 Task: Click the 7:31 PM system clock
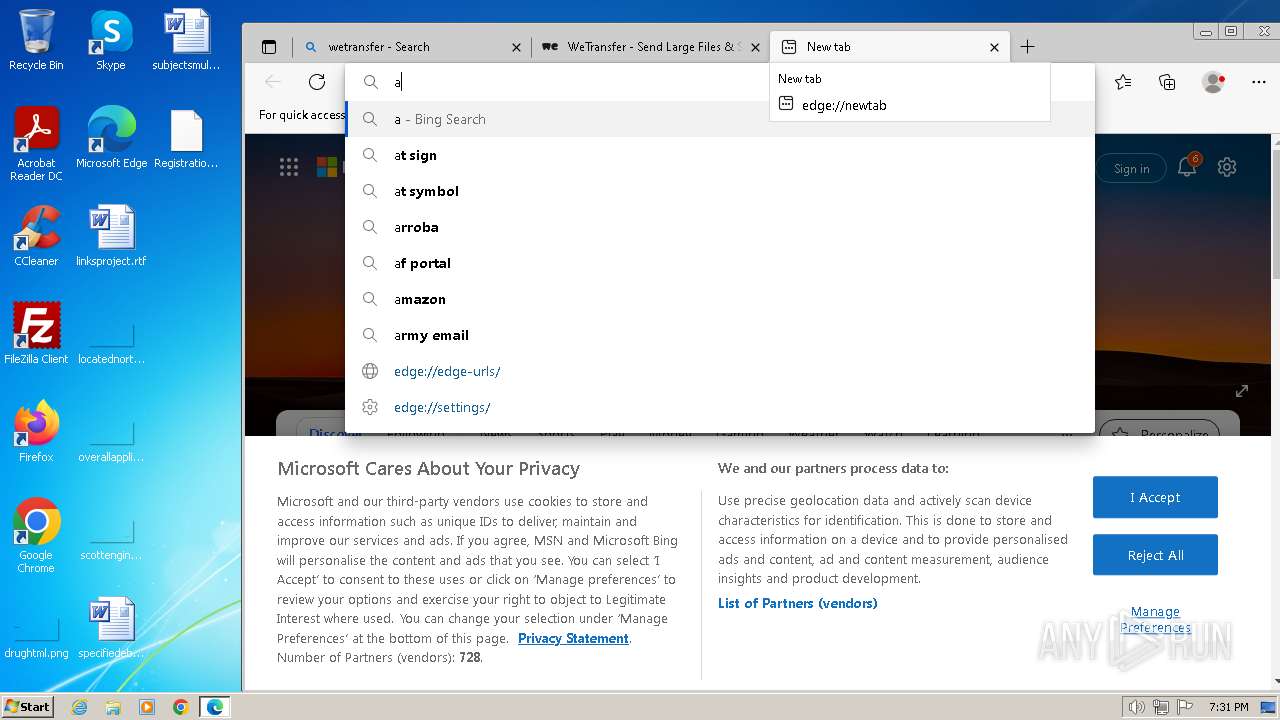coord(1228,707)
